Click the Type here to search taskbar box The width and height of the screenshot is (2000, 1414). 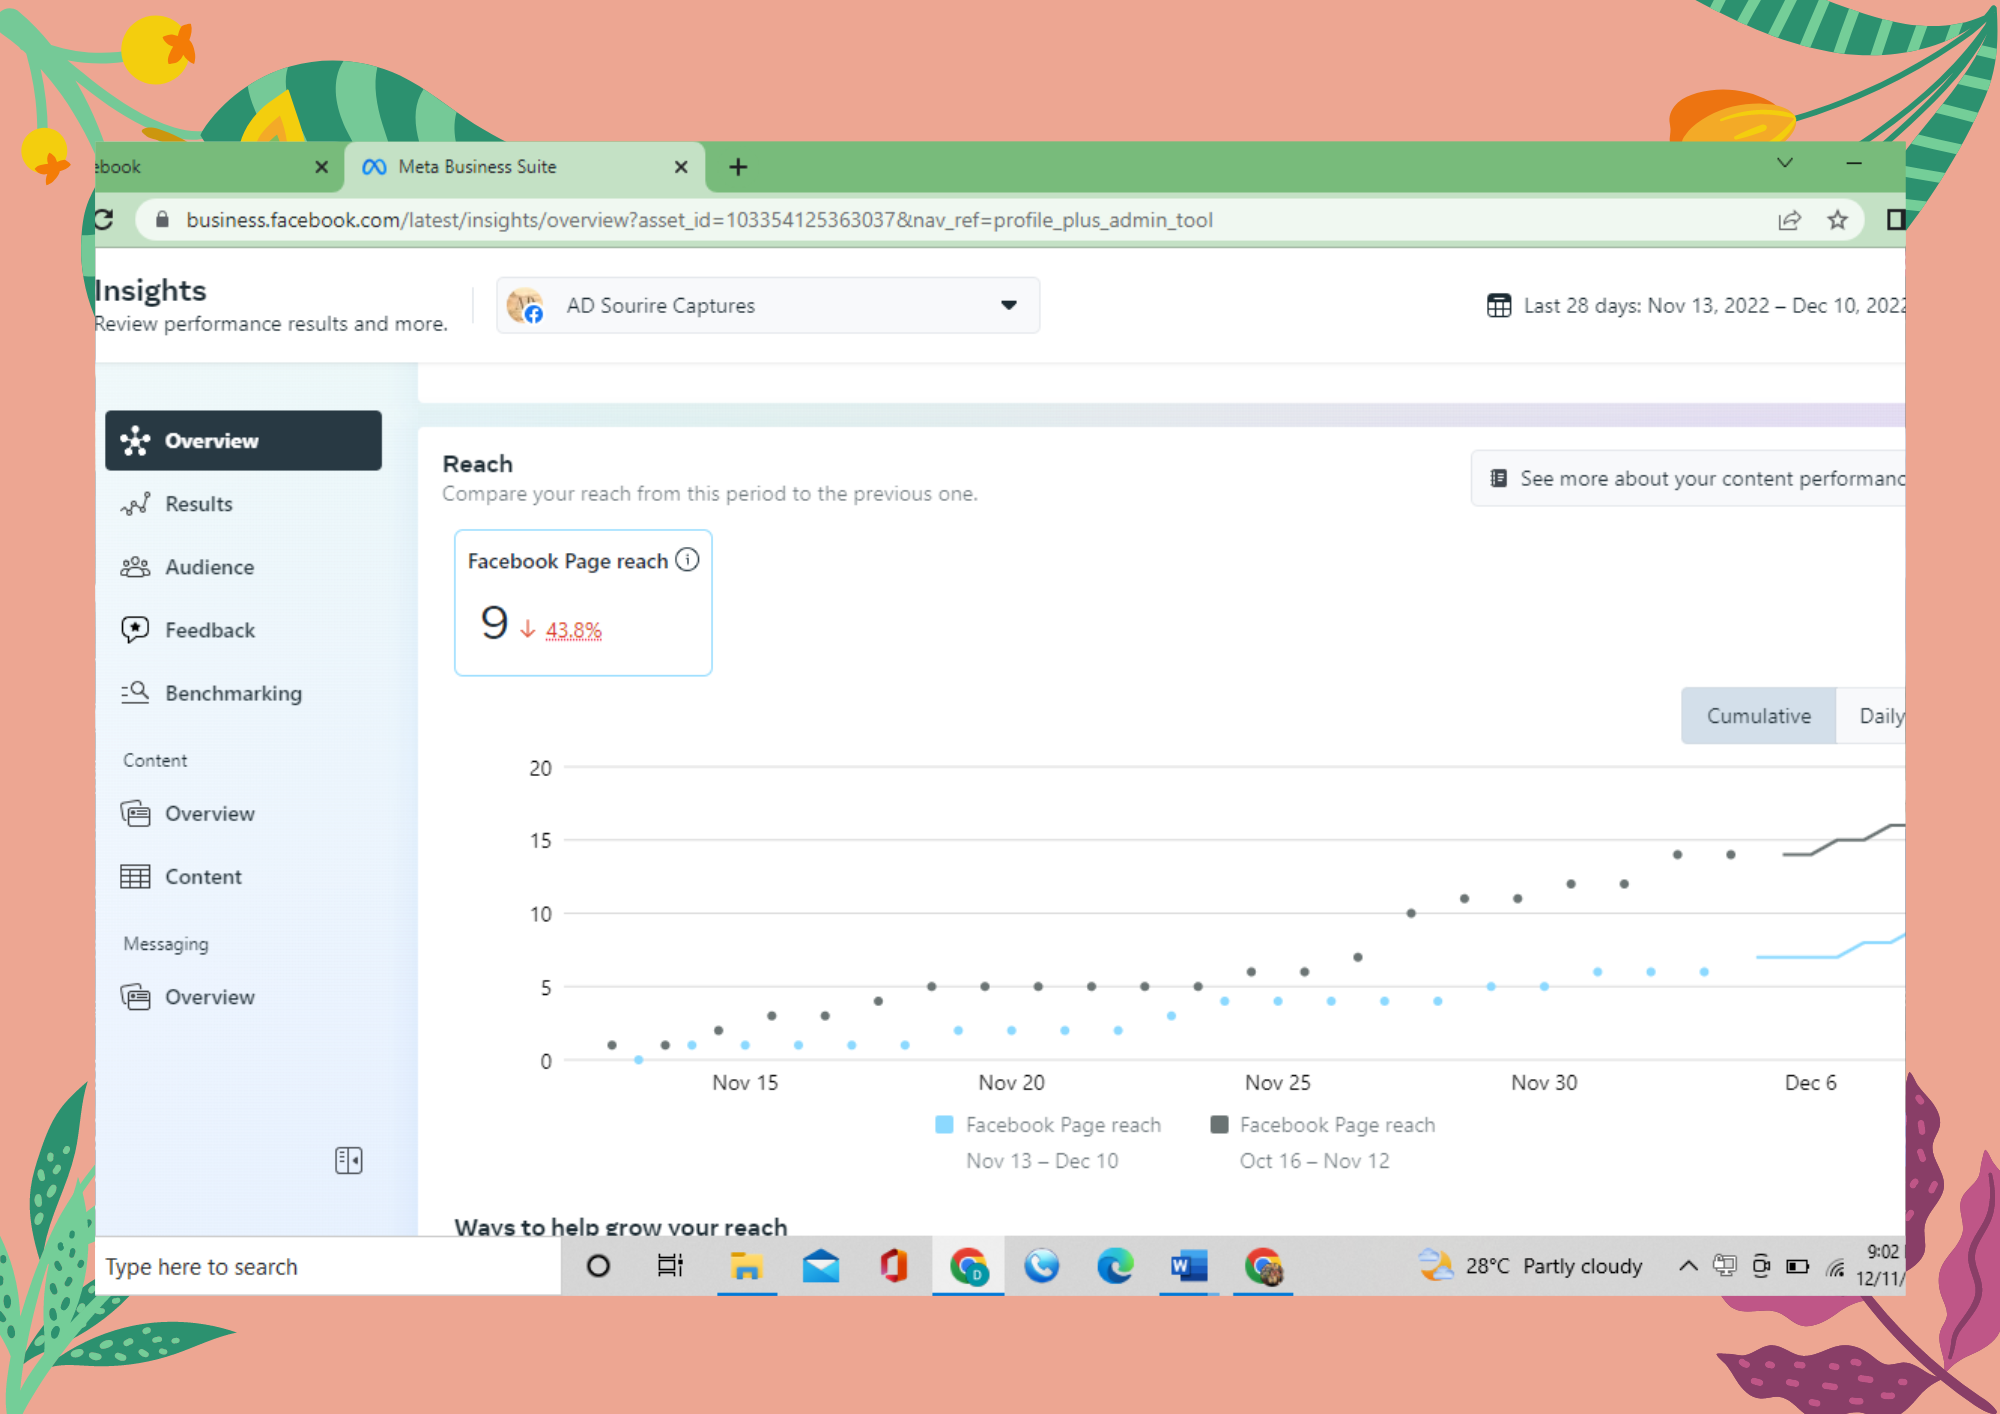pyautogui.click(x=328, y=1266)
